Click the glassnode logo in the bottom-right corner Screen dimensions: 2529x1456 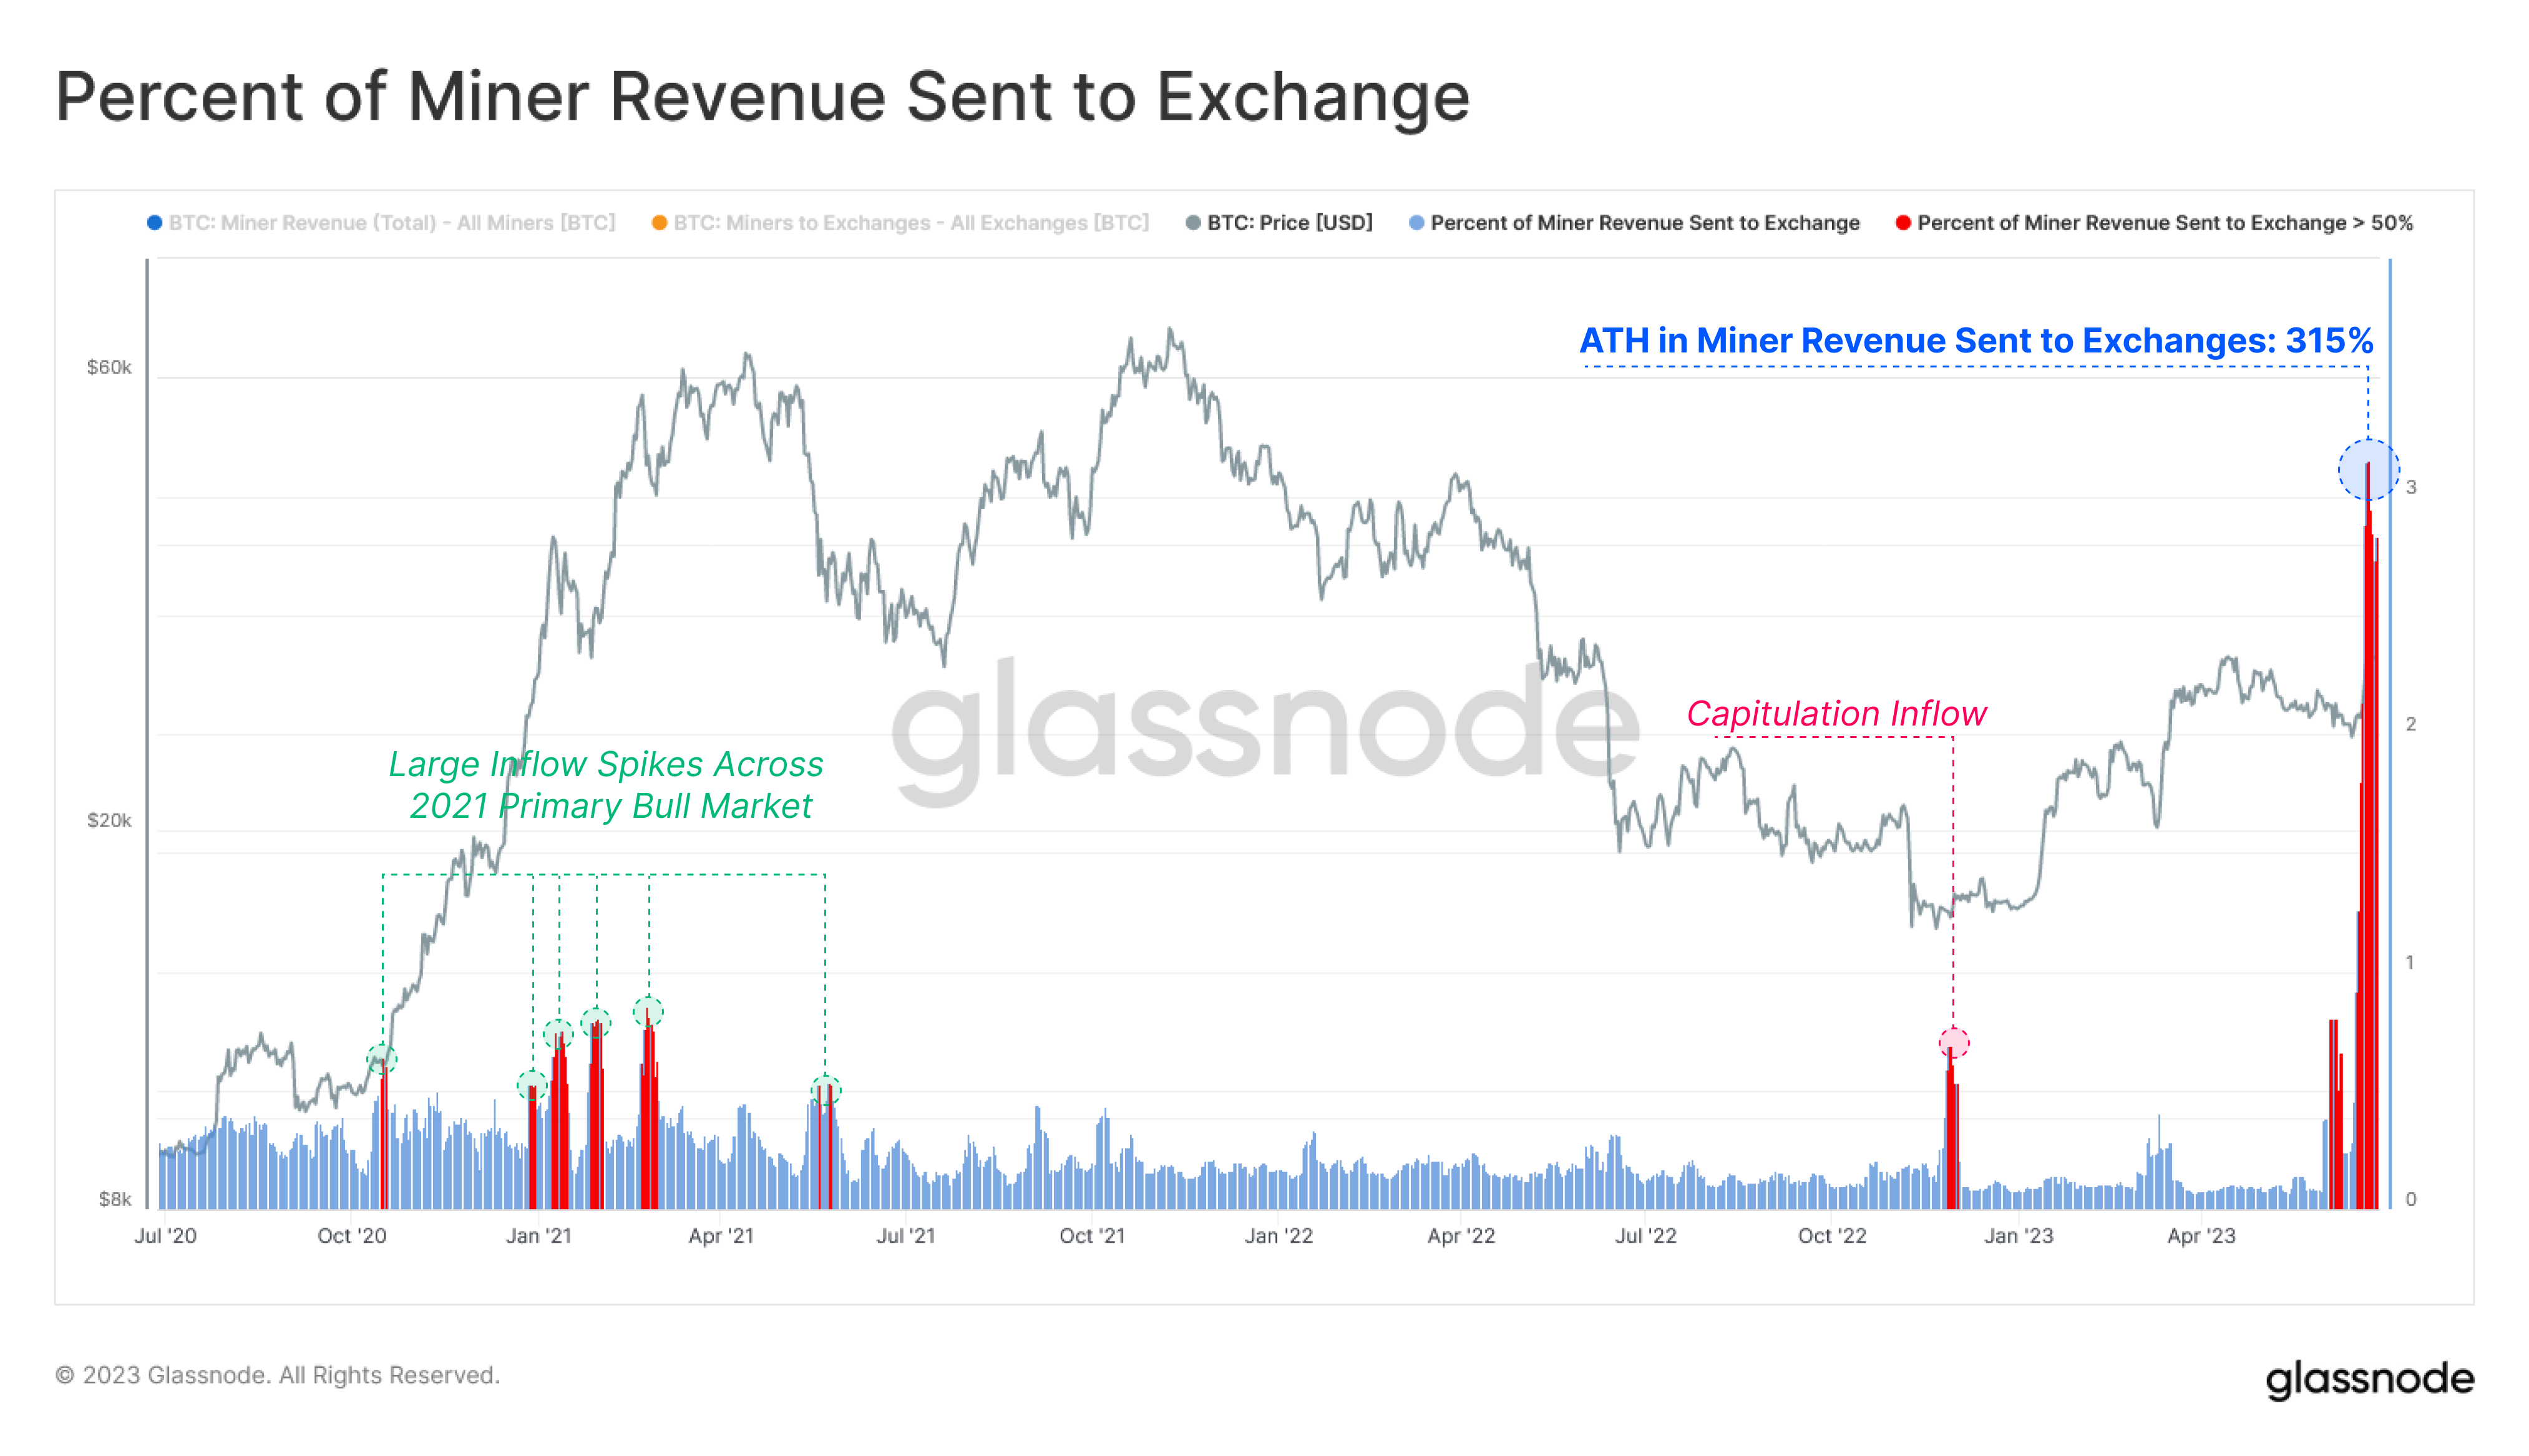pos(2369,1379)
